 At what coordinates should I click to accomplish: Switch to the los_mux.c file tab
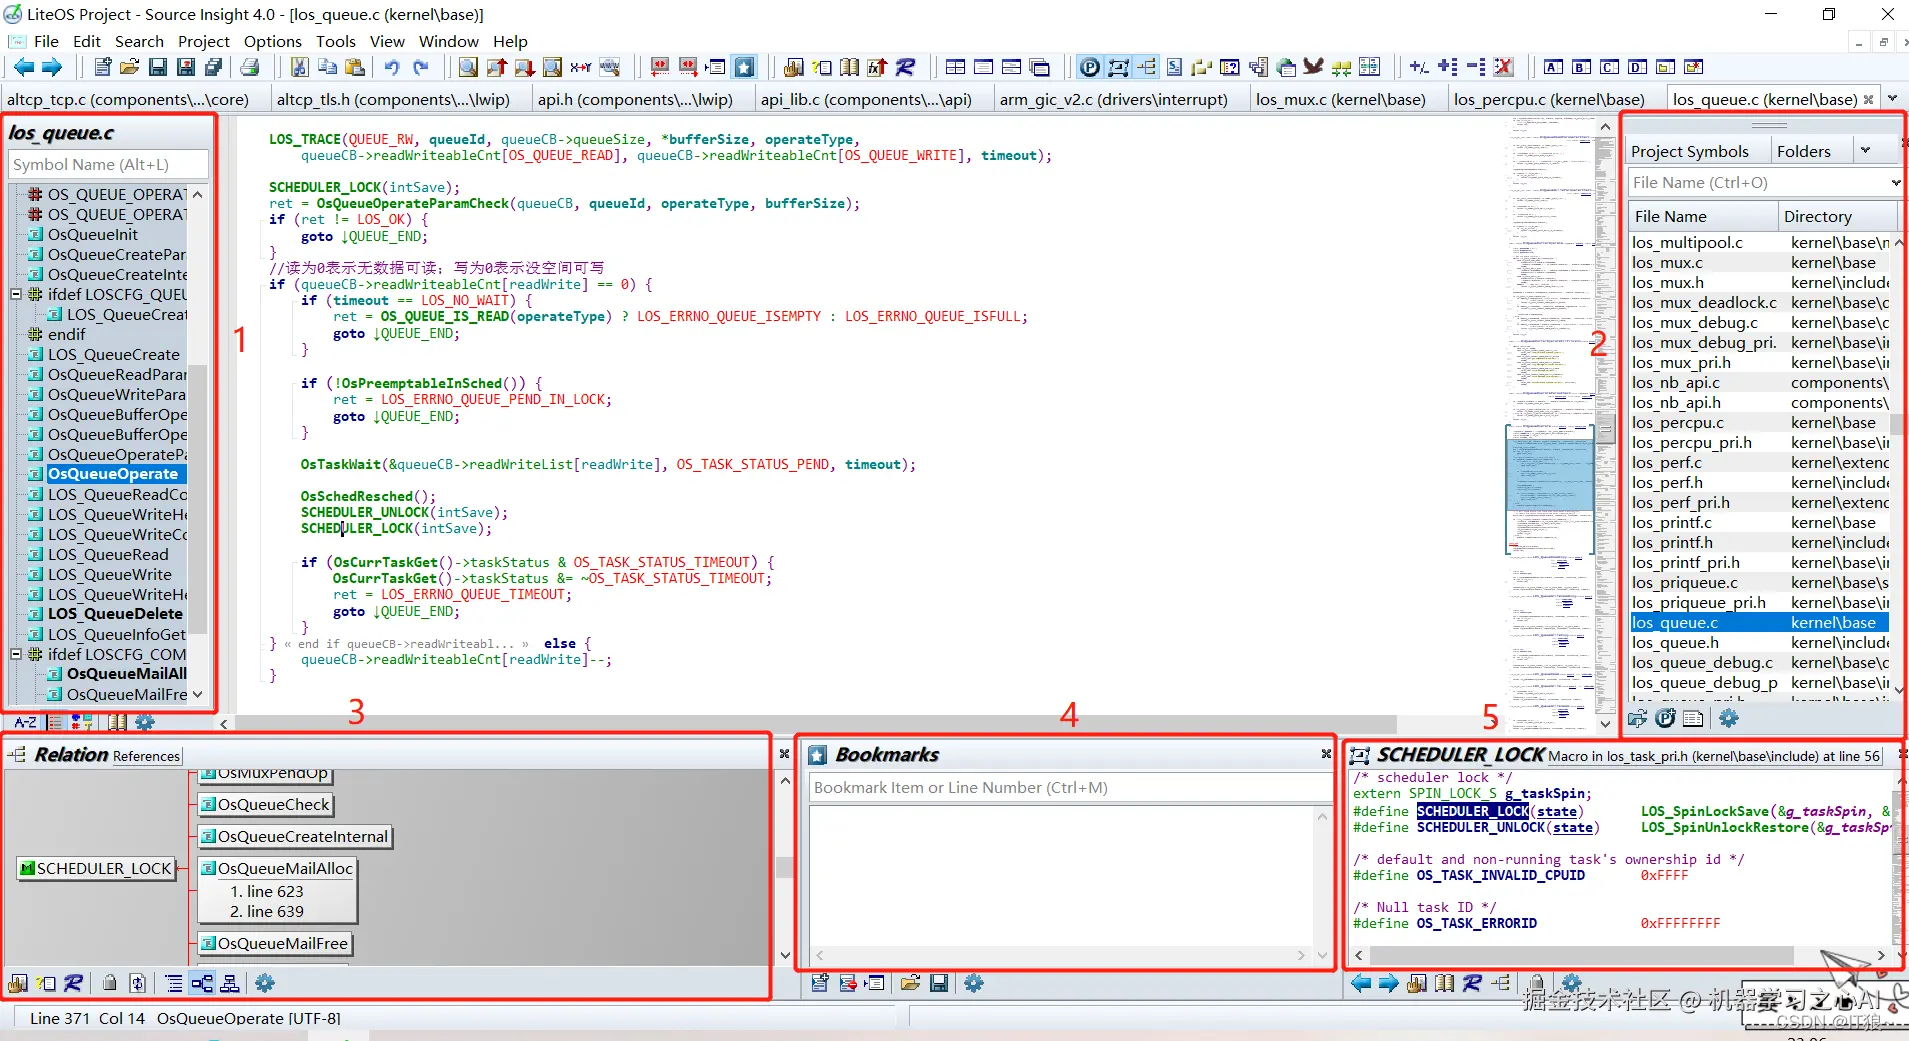pyautogui.click(x=1340, y=99)
